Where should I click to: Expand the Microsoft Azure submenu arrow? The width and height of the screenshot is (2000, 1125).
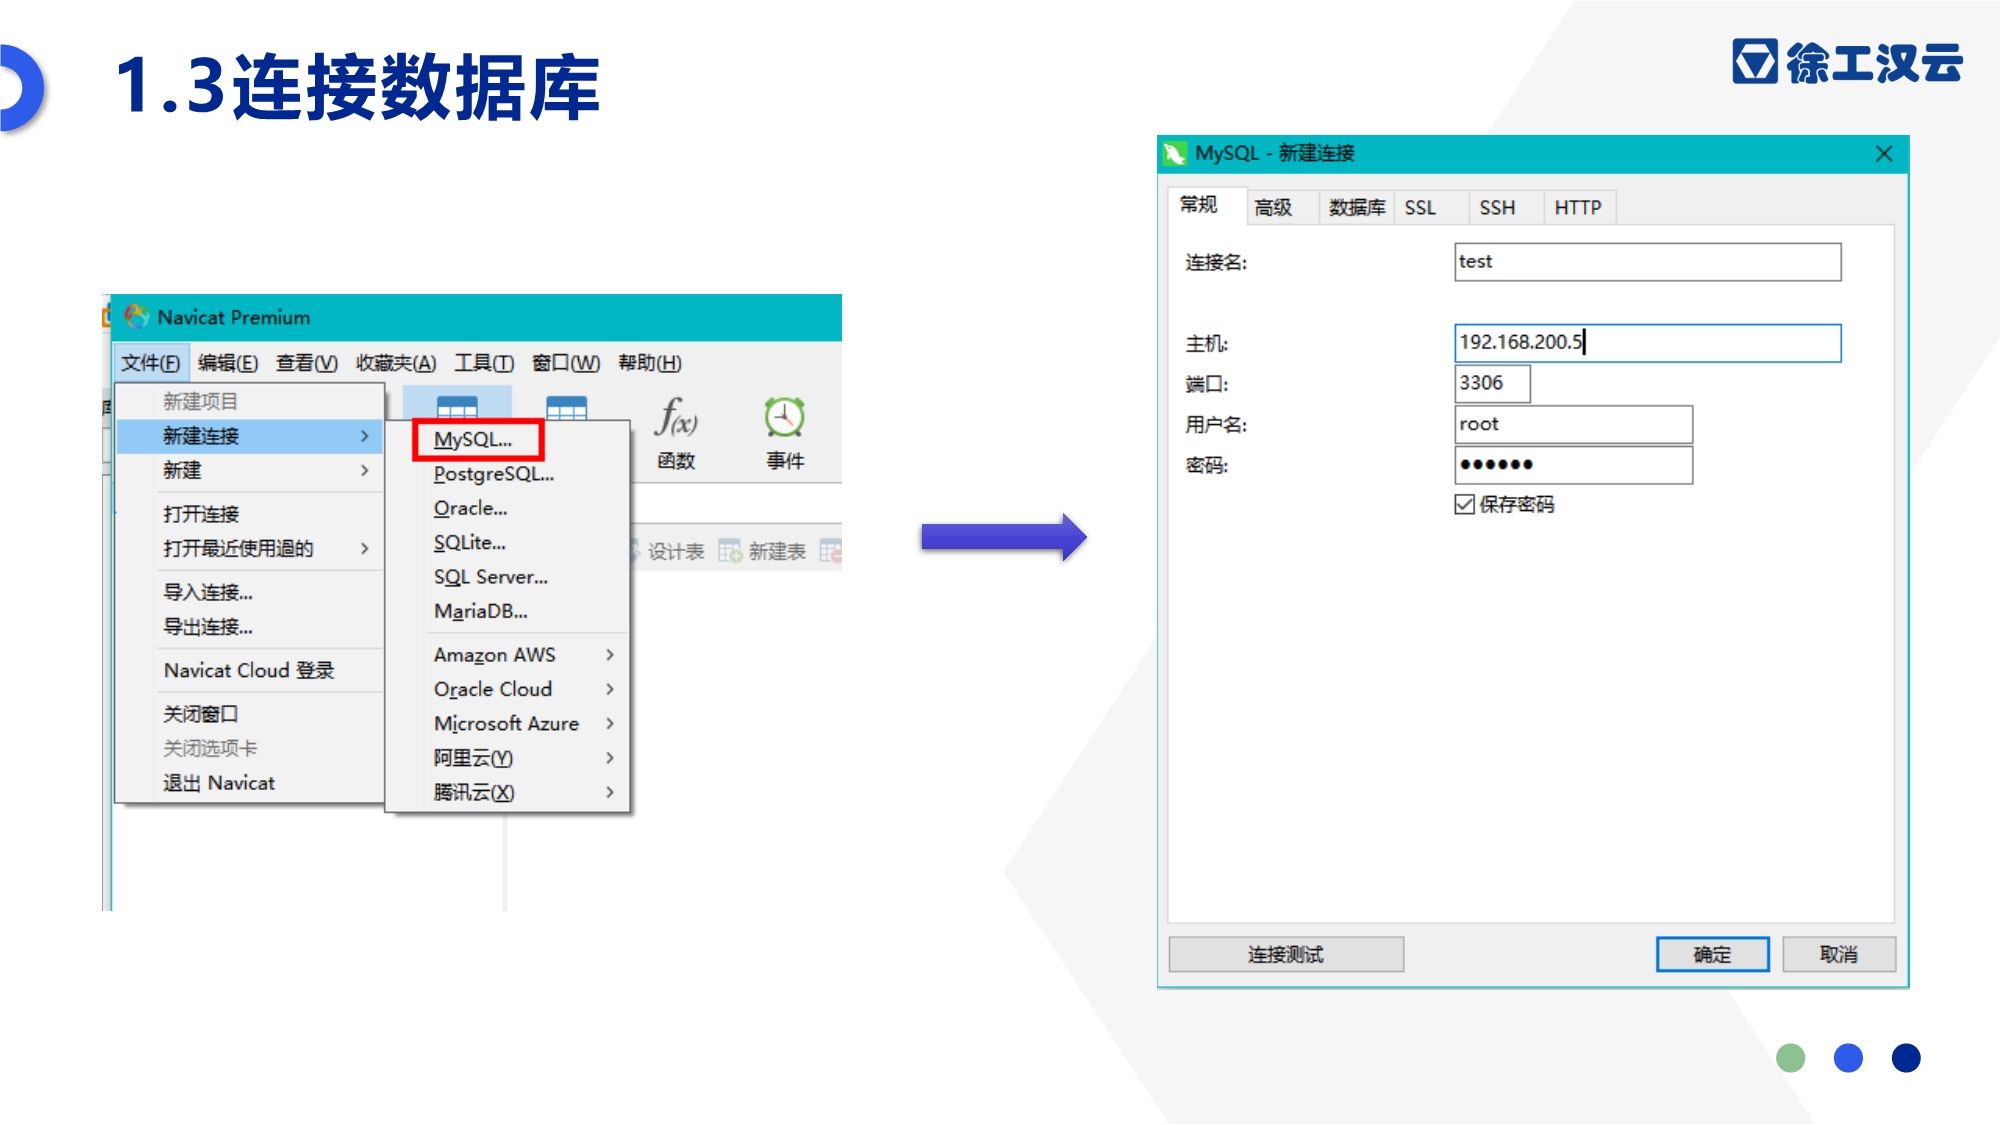(610, 723)
